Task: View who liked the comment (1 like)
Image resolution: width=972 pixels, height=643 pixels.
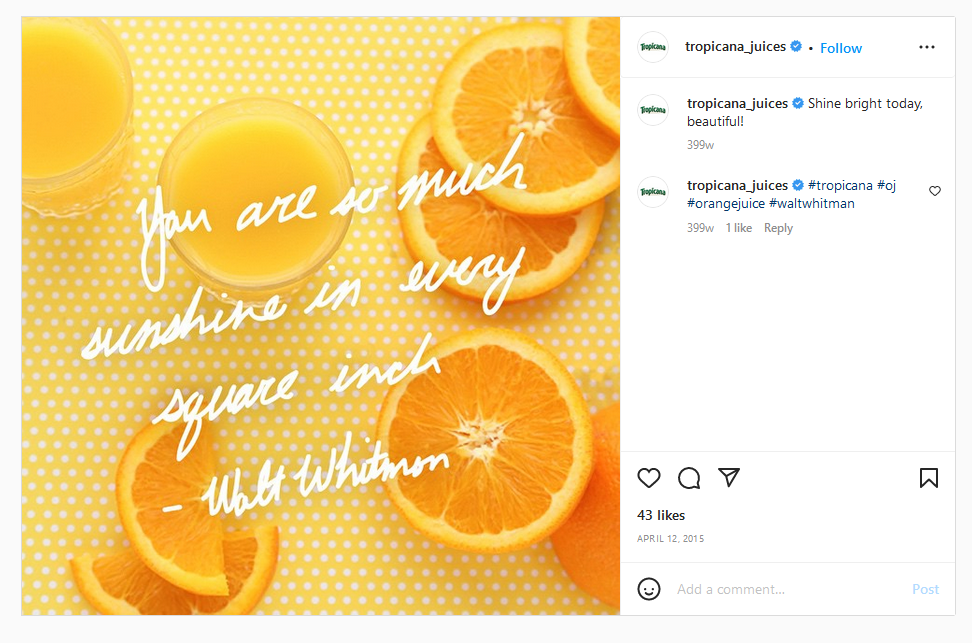Action: 739,228
